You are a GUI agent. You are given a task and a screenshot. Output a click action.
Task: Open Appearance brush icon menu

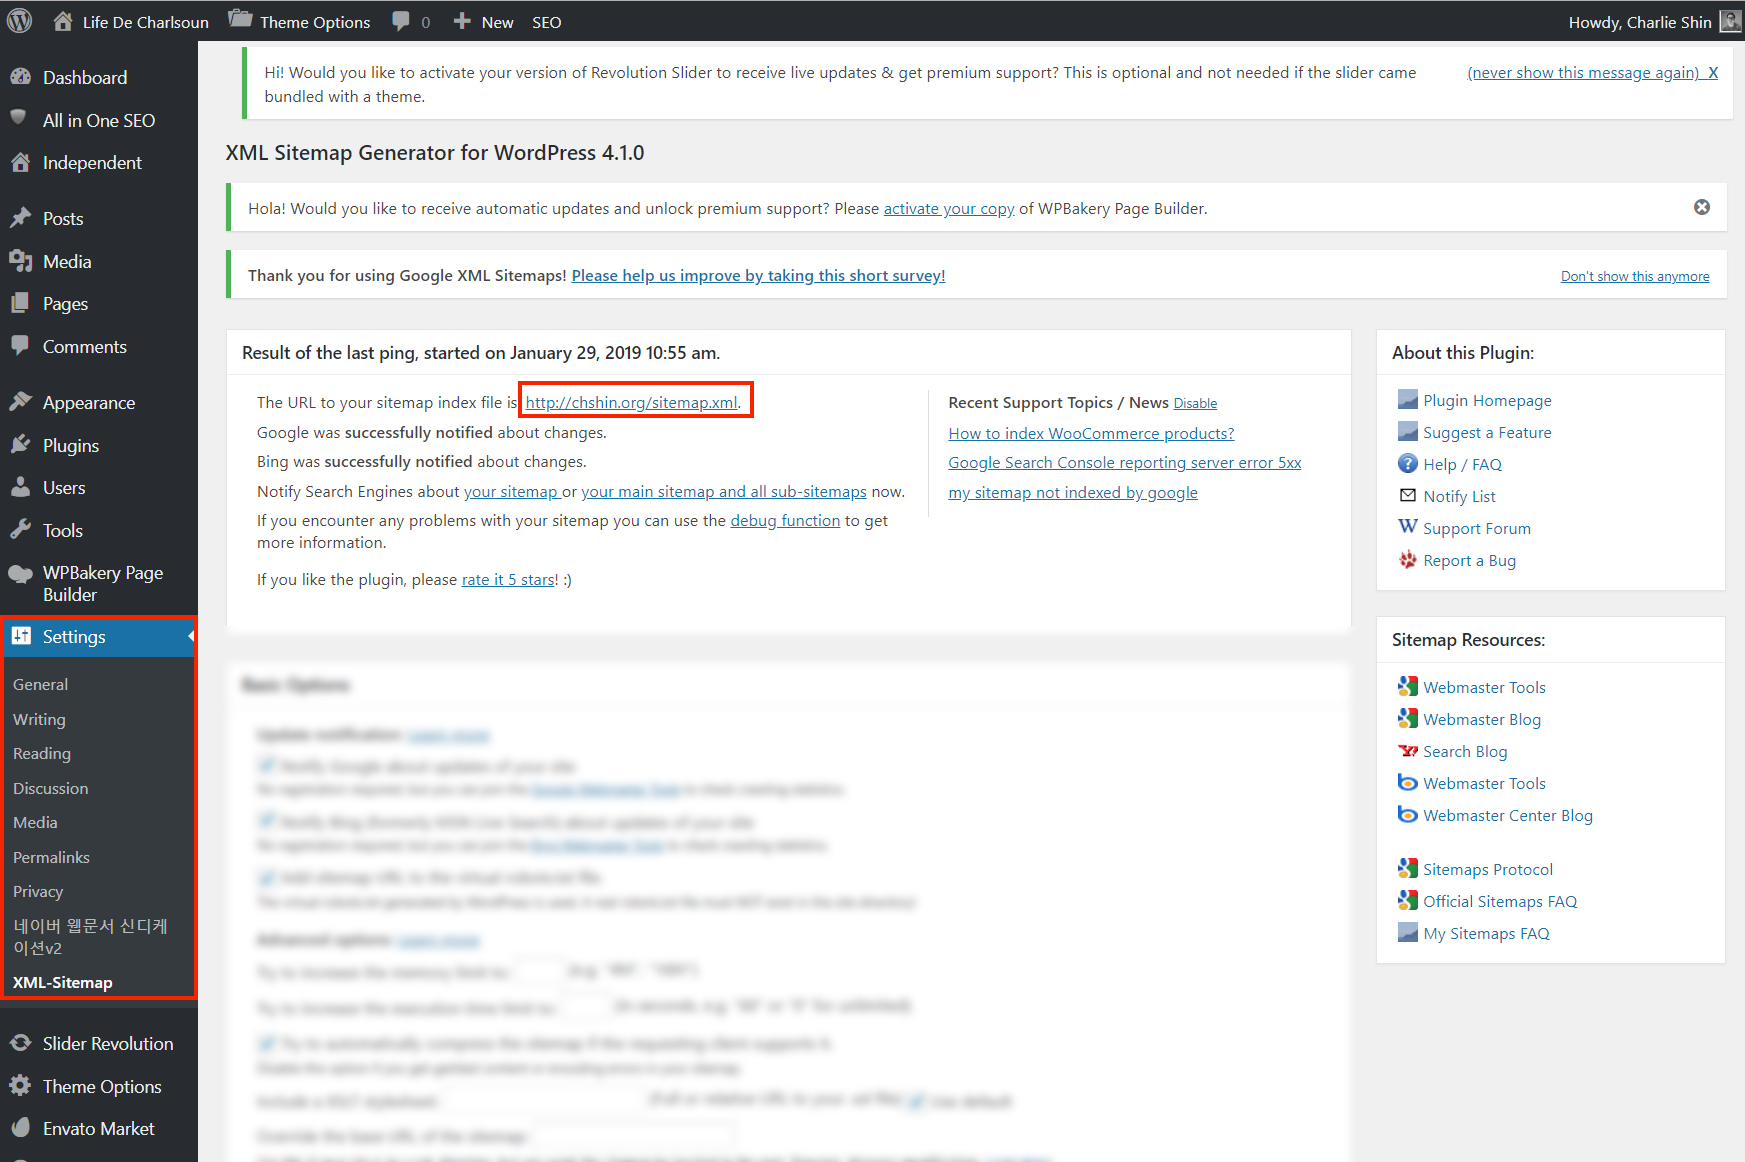tap(20, 402)
